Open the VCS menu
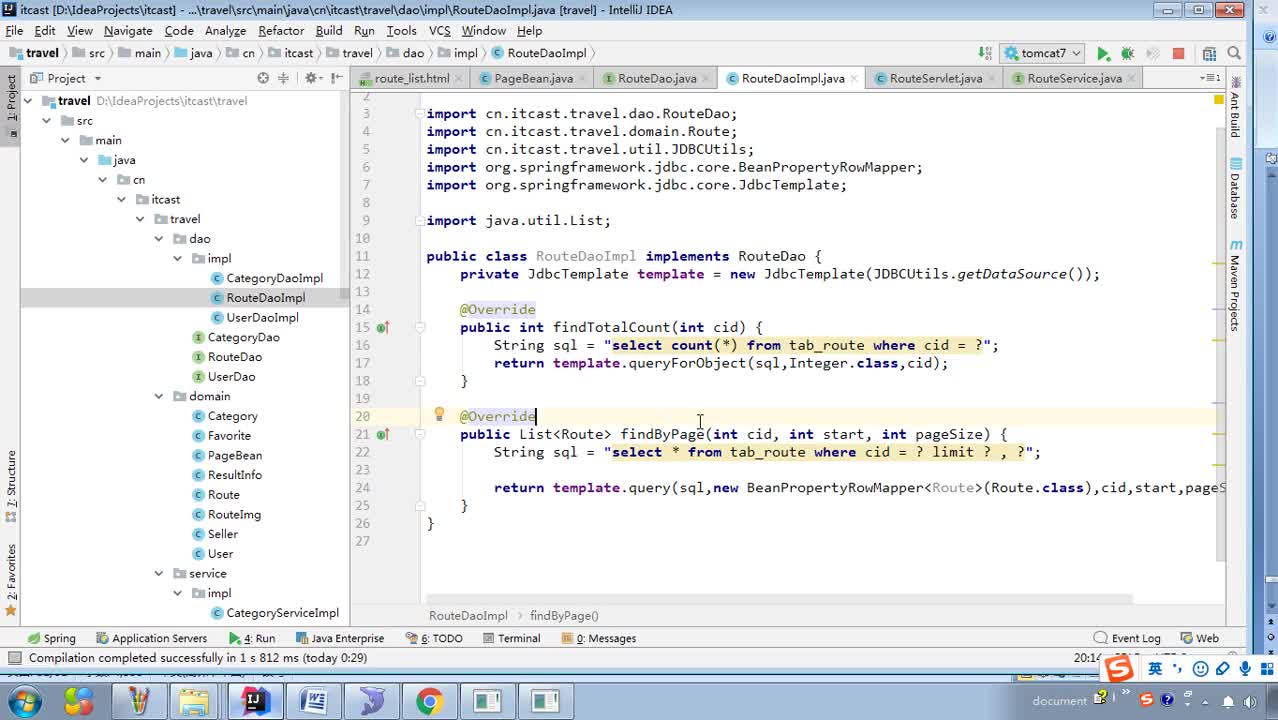1278x720 pixels. point(440,31)
